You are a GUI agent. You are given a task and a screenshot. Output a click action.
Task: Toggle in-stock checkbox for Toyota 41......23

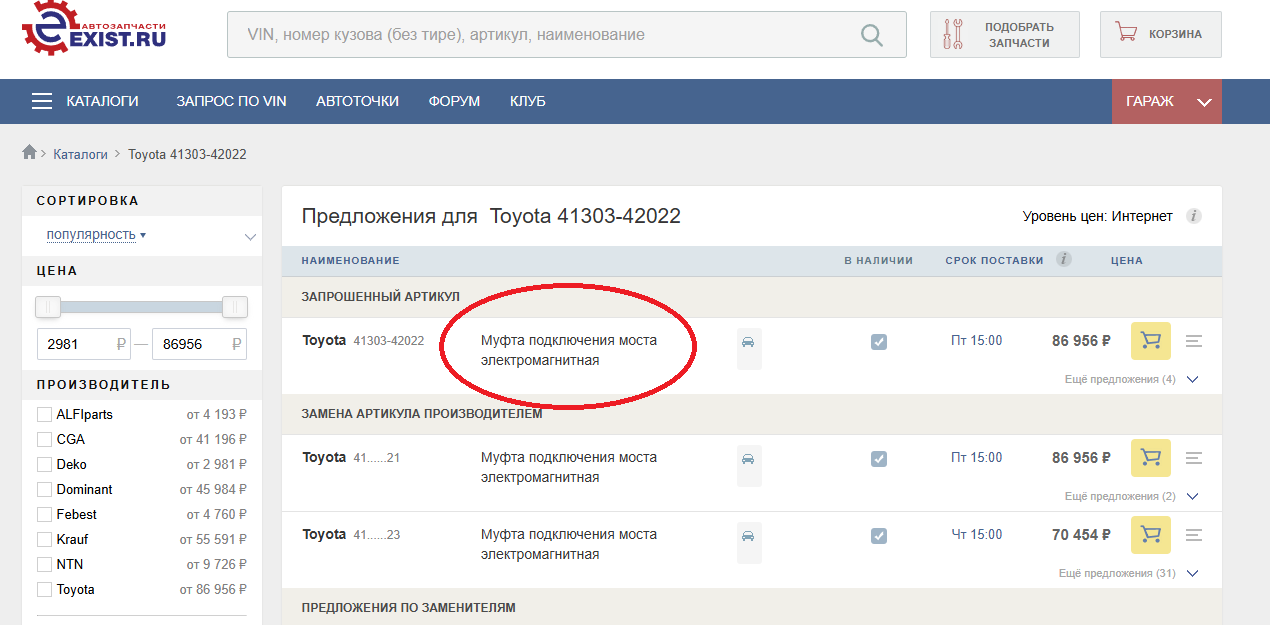coord(878,536)
